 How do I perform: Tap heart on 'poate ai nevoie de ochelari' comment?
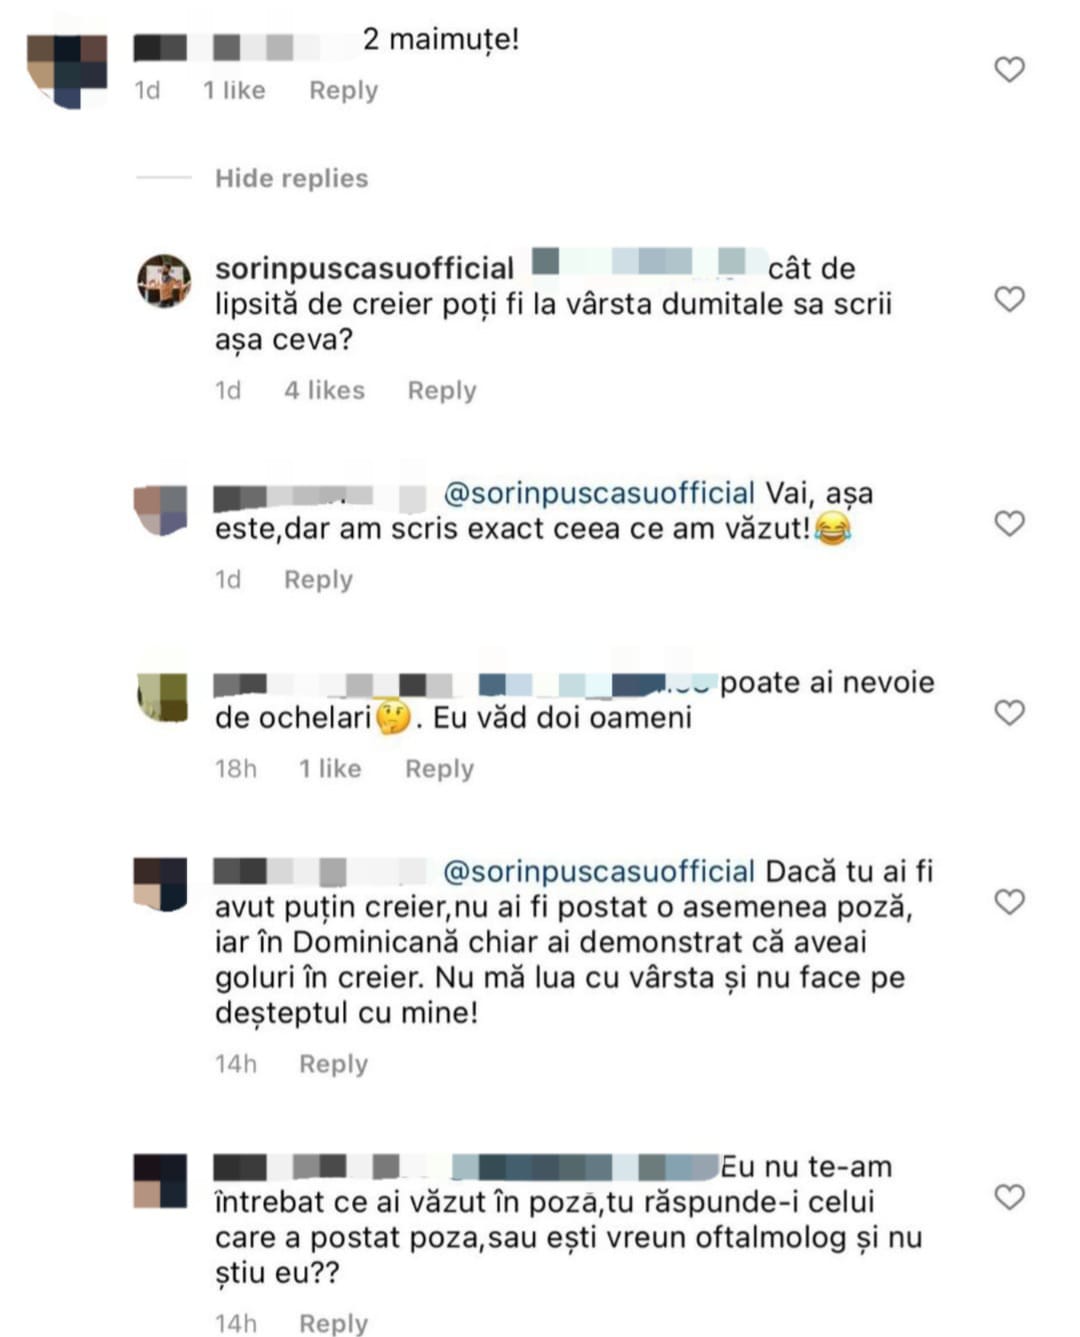coord(1009,712)
